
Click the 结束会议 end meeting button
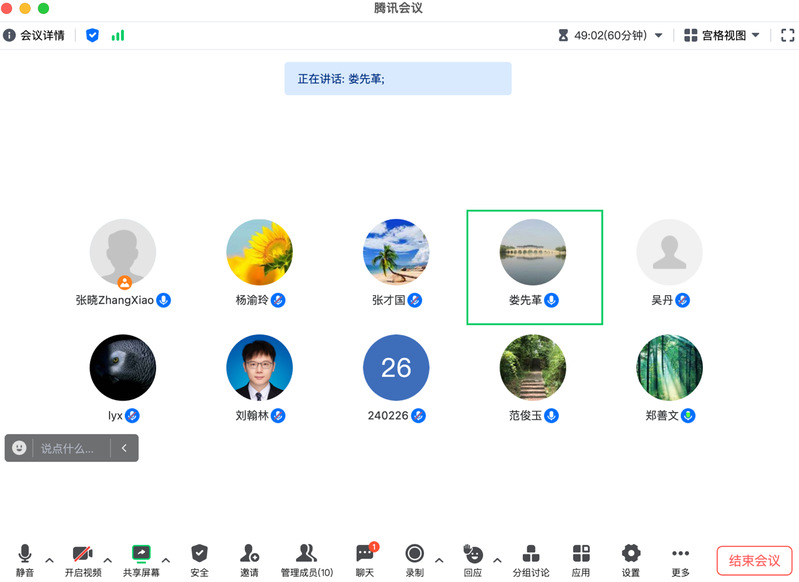click(754, 561)
